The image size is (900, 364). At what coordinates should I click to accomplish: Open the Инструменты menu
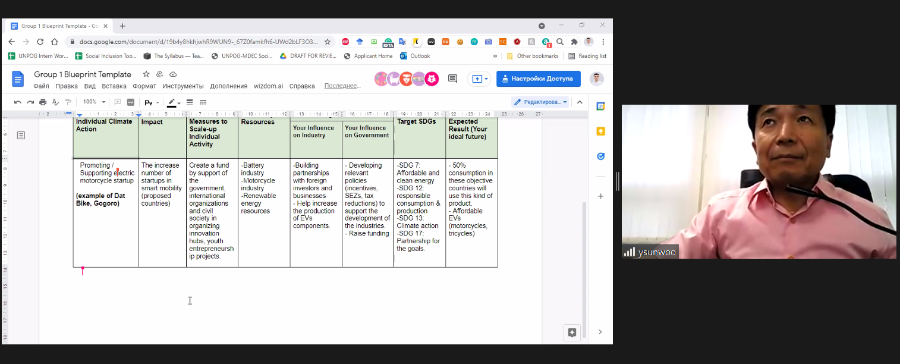pyautogui.click(x=183, y=86)
